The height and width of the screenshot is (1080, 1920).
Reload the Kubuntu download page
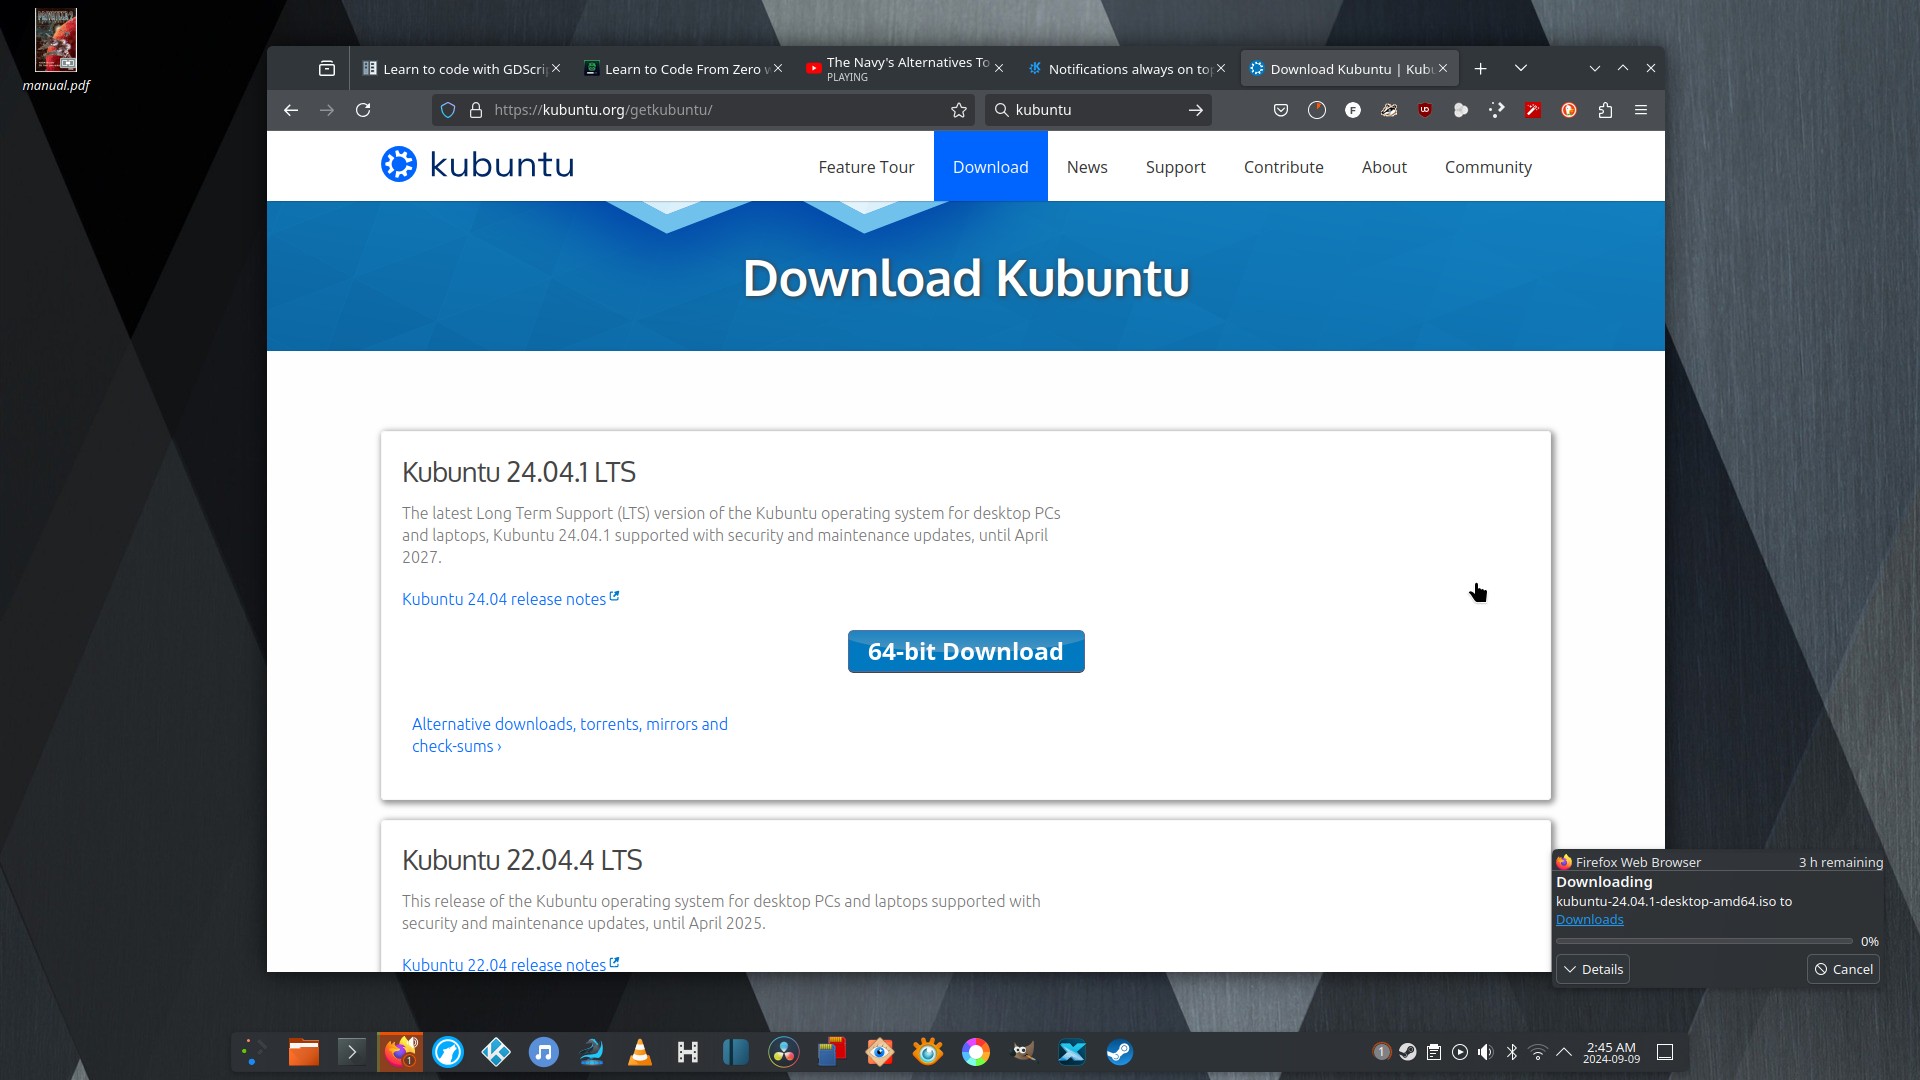pyautogui.click(x=363, y=110)
